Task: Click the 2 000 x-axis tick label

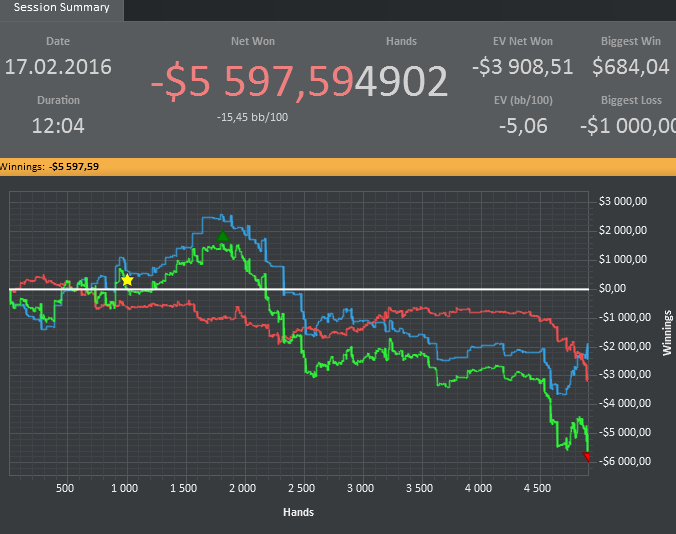Action: (243, 488)
